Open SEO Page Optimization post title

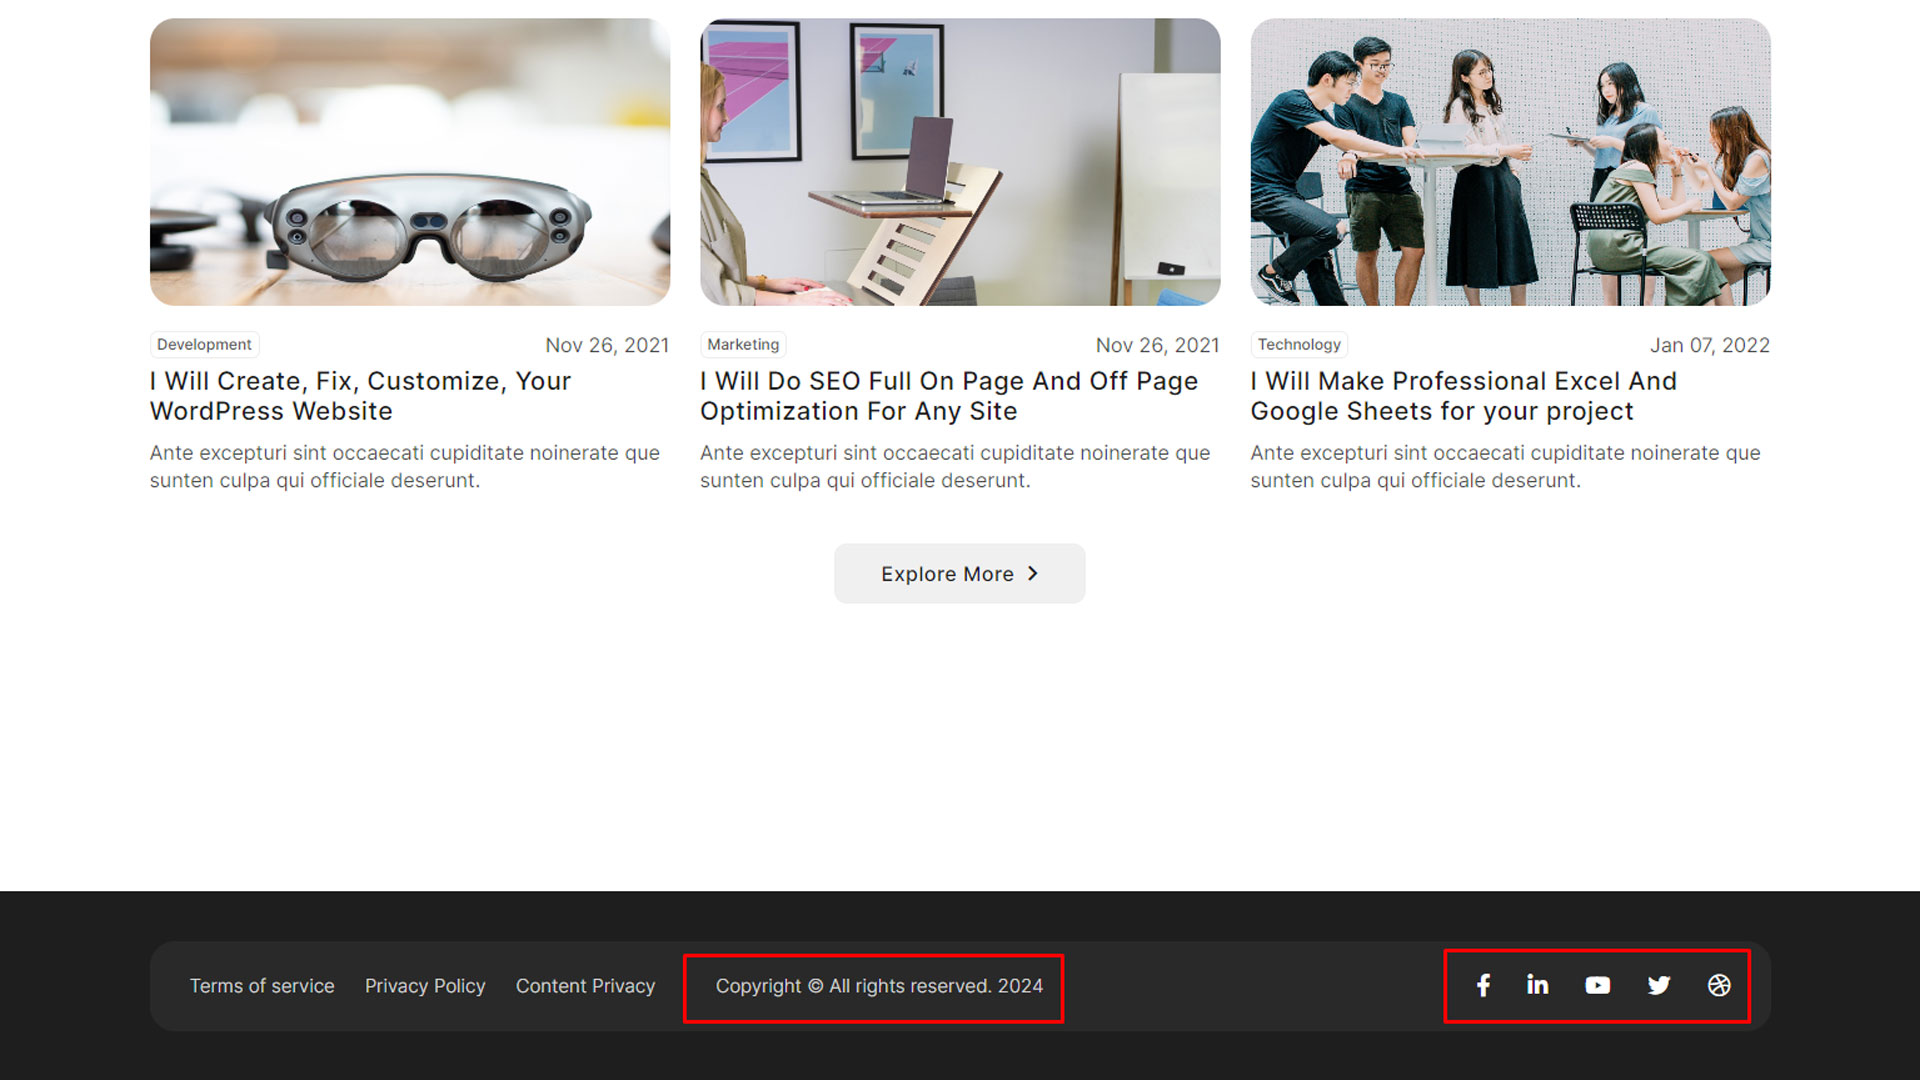(948, 396)
